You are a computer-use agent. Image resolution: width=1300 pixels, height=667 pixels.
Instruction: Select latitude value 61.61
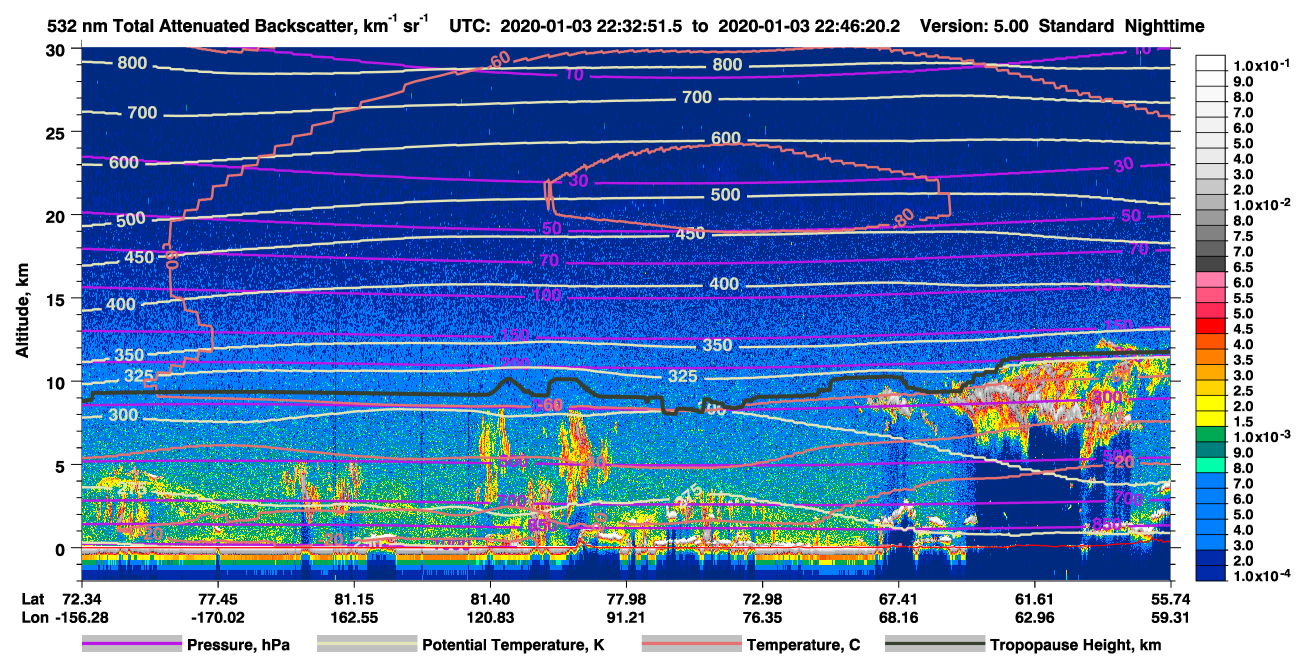coord(1034,598)
